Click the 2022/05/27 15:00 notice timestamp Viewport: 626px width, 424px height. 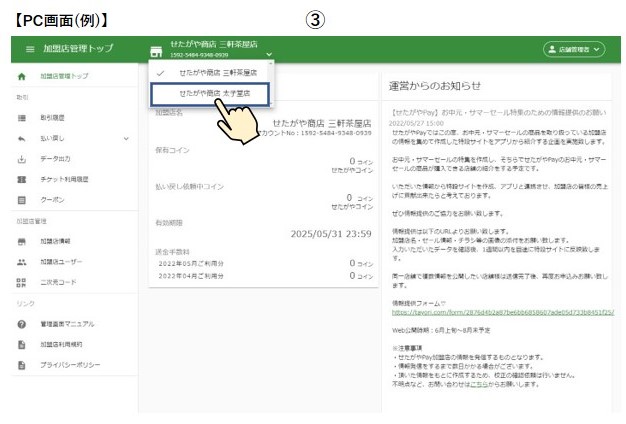[x=416, y=123]
